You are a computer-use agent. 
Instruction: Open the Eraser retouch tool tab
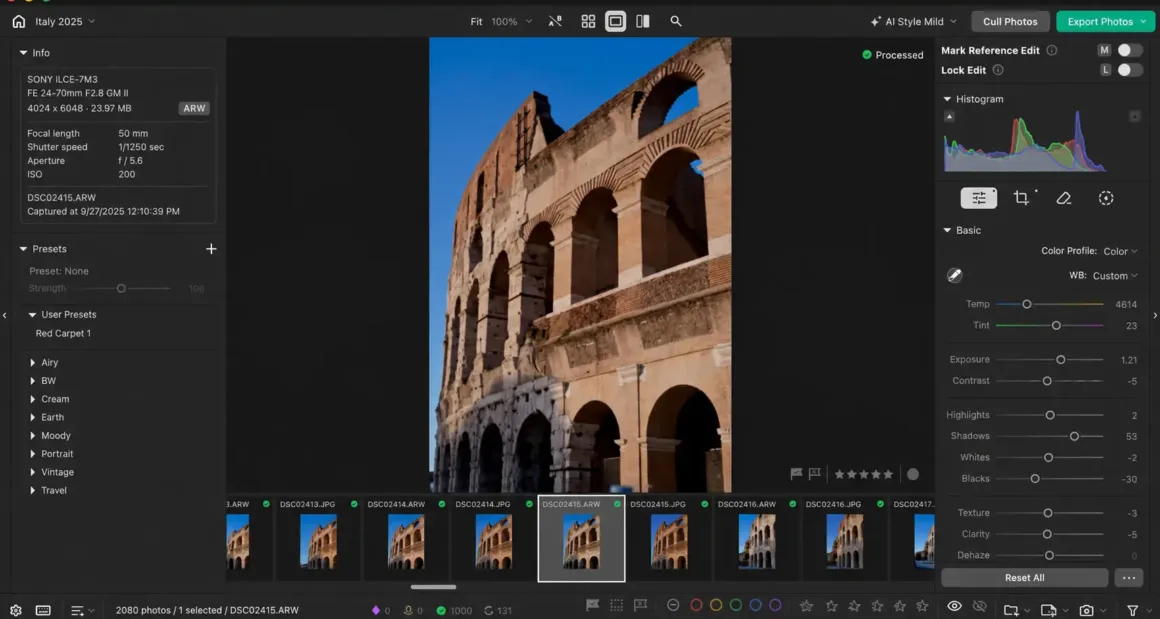(x=1064, y=197)
